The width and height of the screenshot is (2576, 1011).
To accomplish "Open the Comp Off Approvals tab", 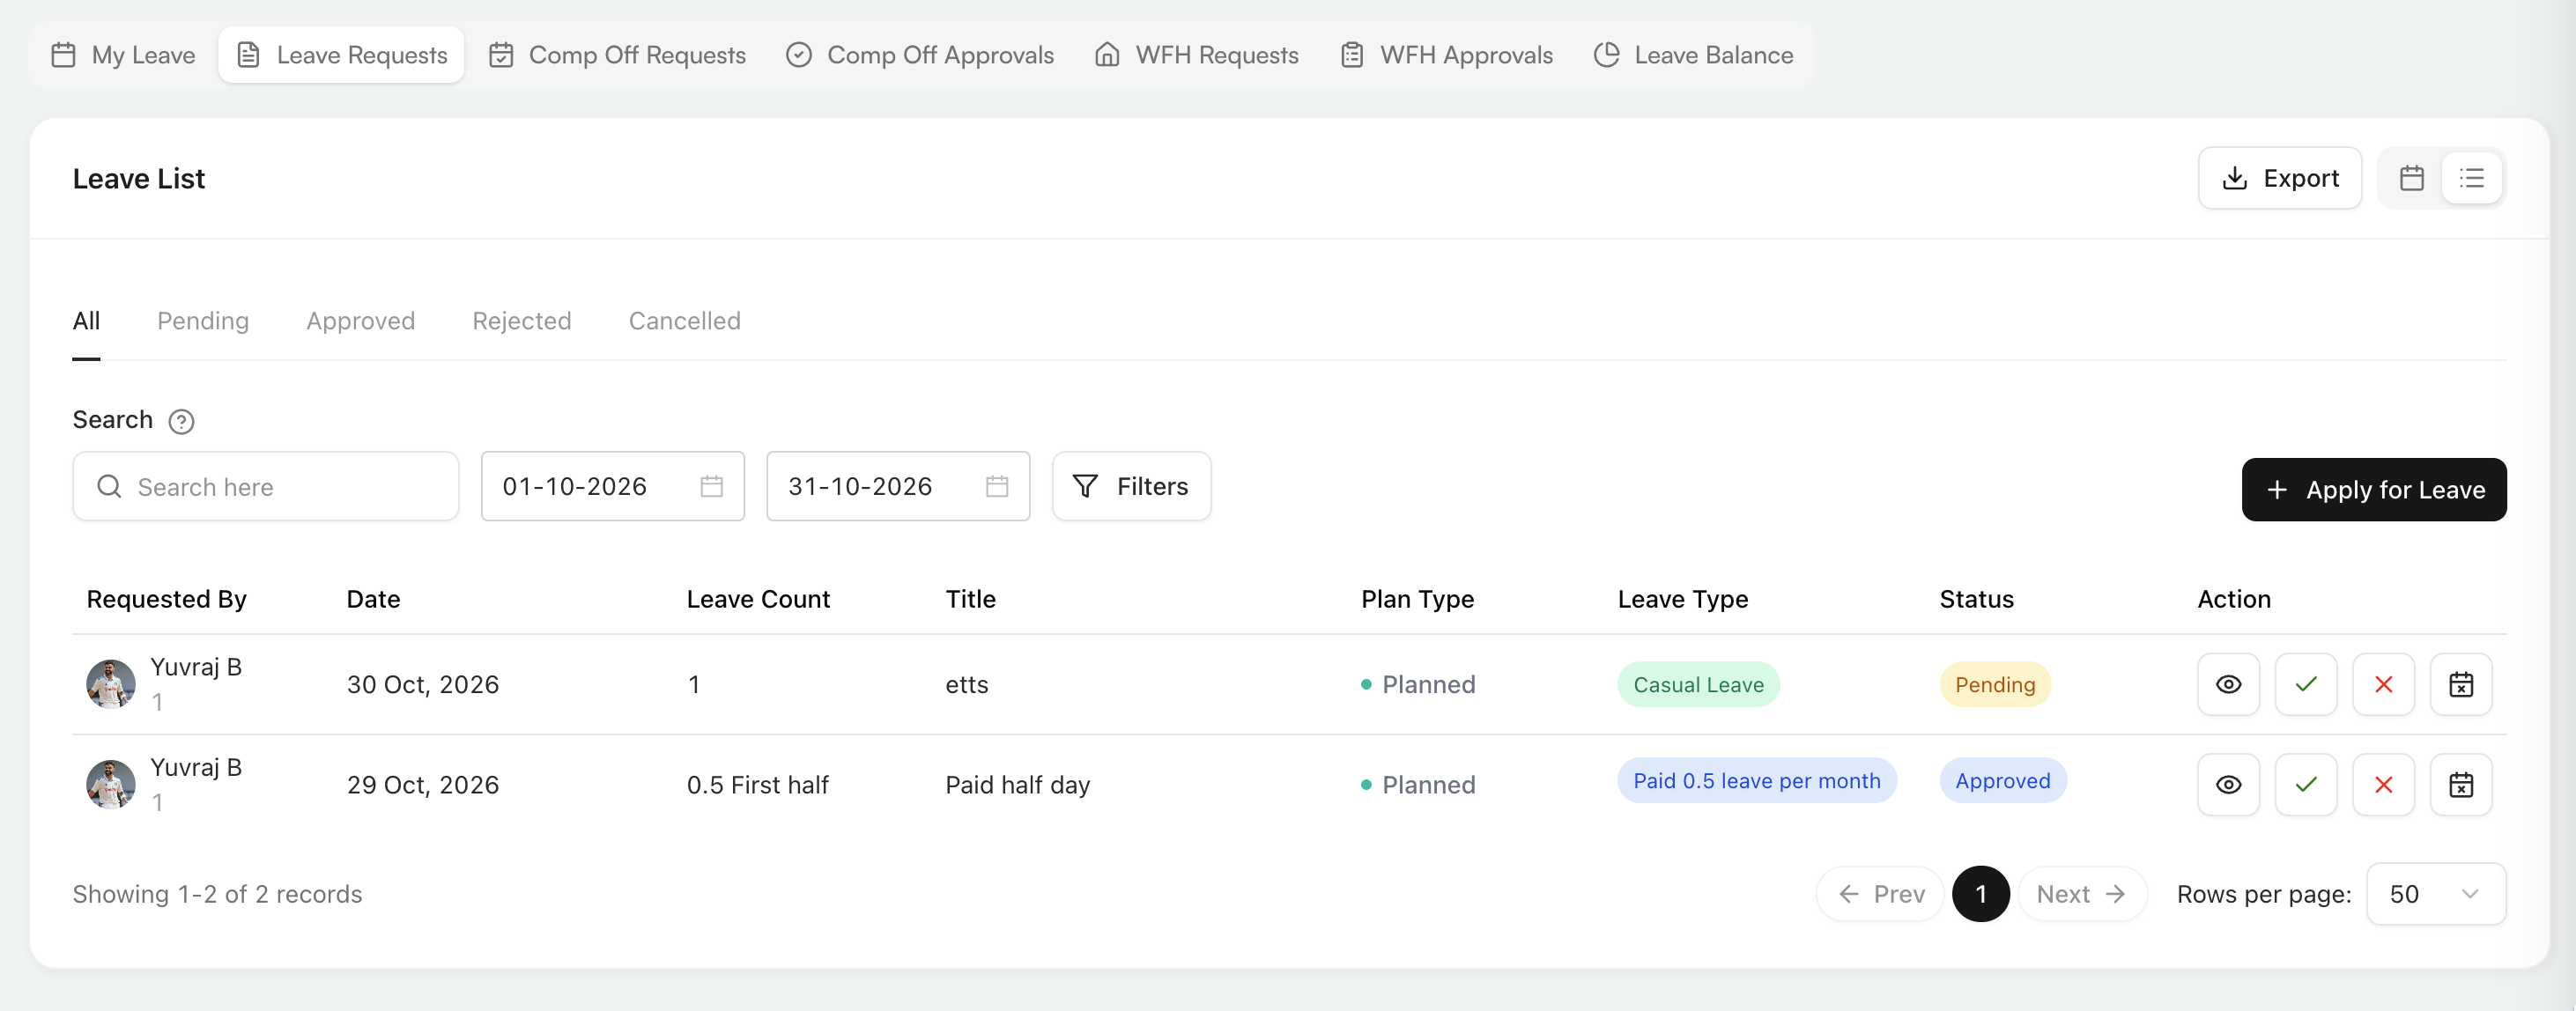I will (920, 55).
